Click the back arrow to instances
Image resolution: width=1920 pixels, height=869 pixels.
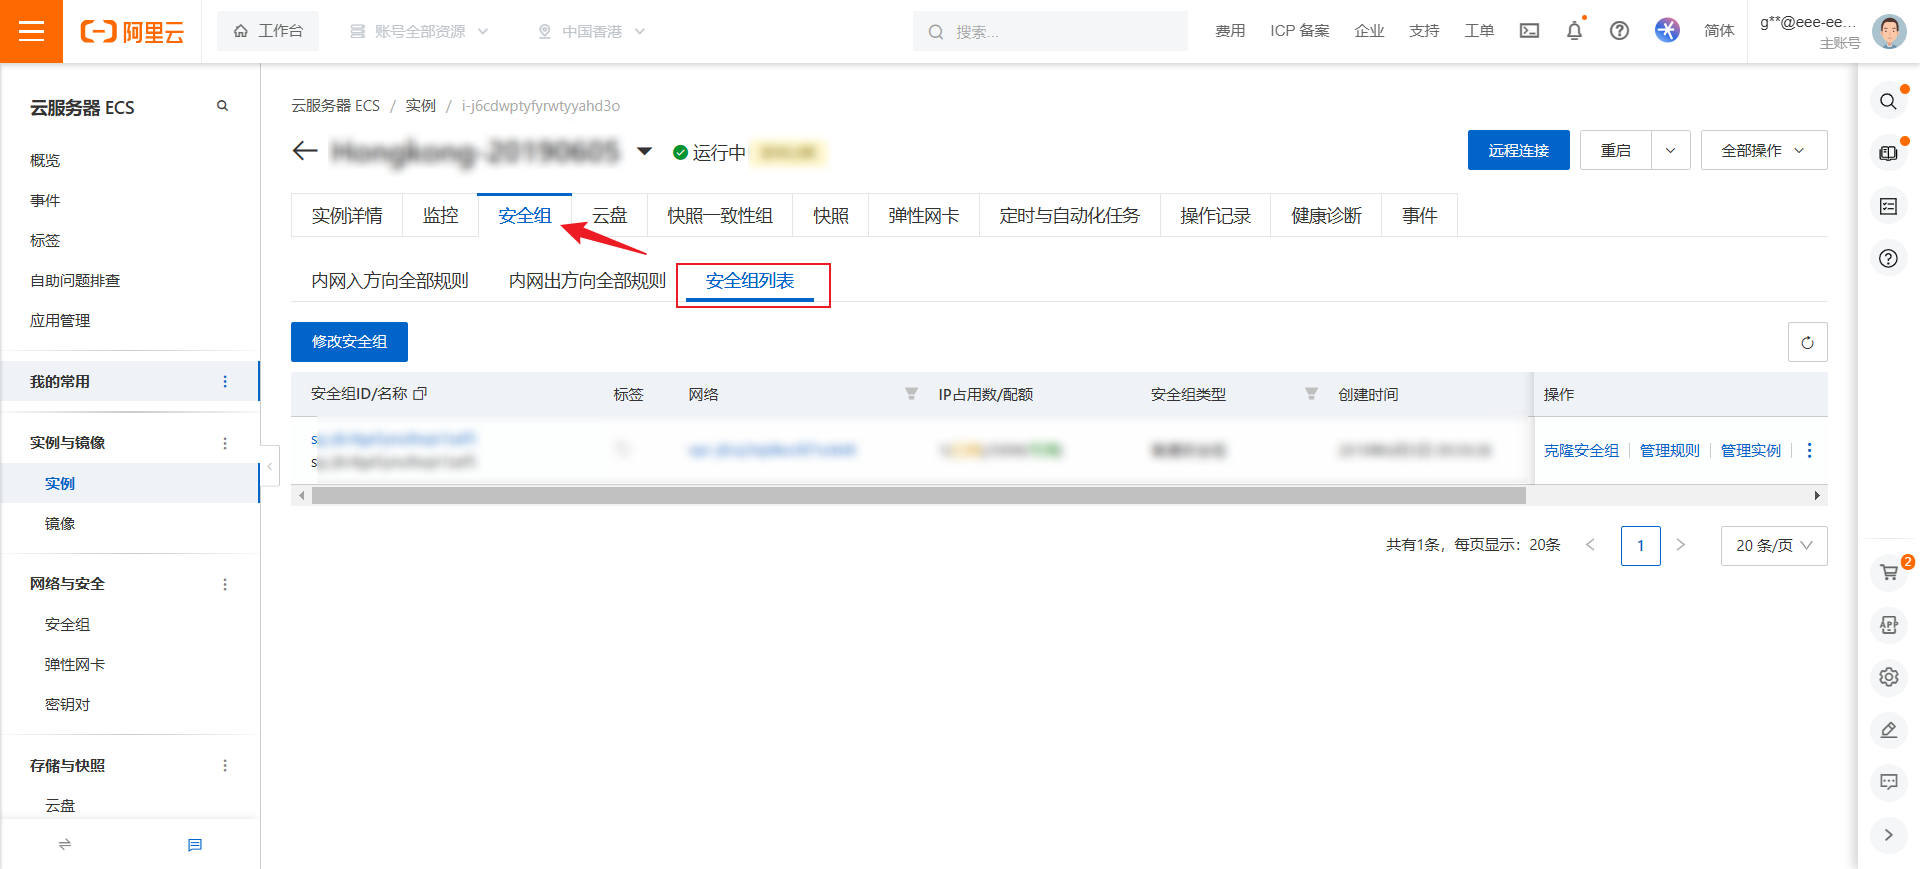pyautogui.click(x=305, y=151)
